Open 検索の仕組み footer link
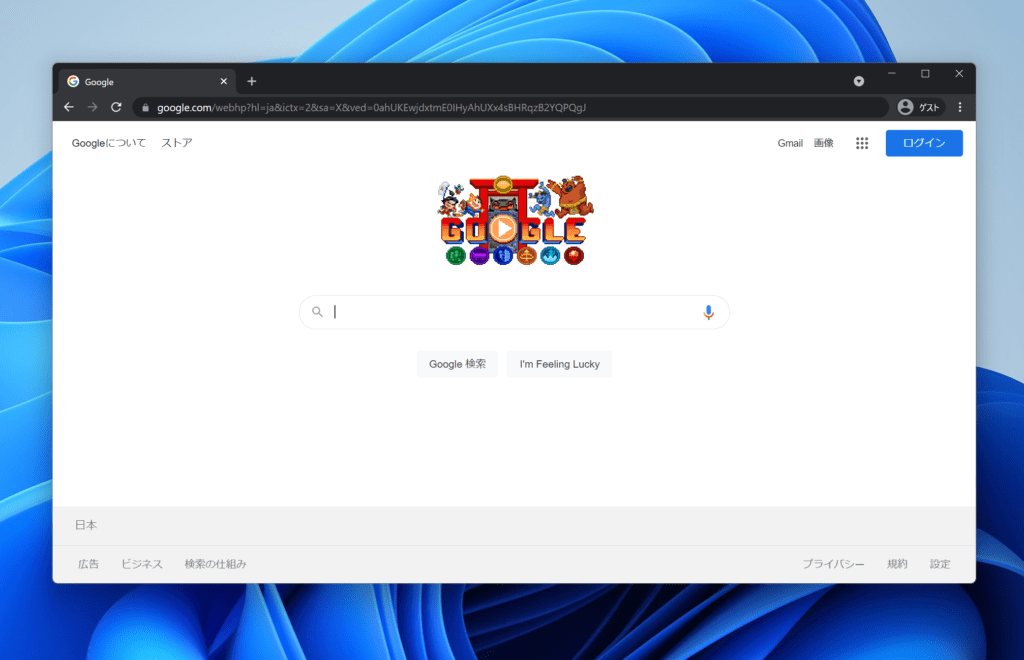Viewport: 1024px width, 660px height. [216, 564]
